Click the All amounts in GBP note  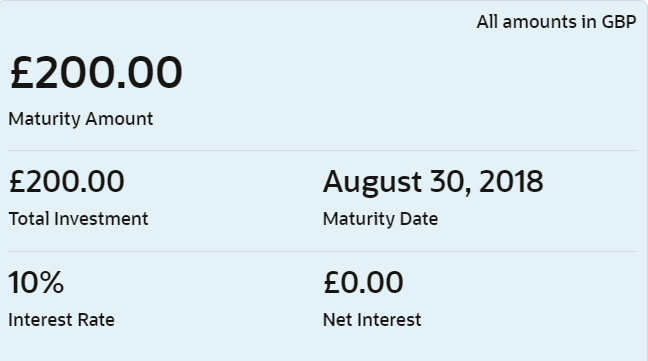point(556,22)
